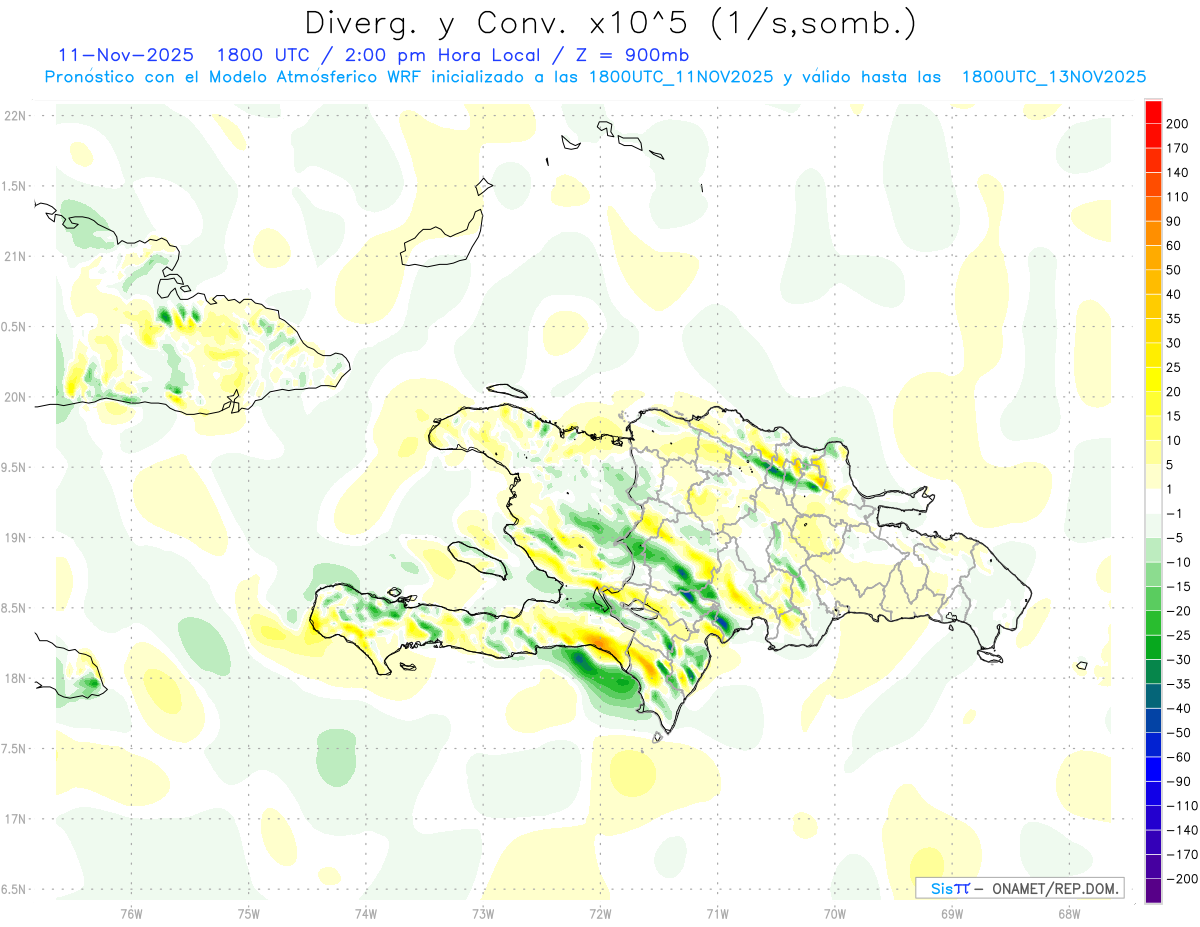The height and width of the screenshot is (927, 1200).
Task: Click the "-200" colorbar label
Action: [1182, 879]
